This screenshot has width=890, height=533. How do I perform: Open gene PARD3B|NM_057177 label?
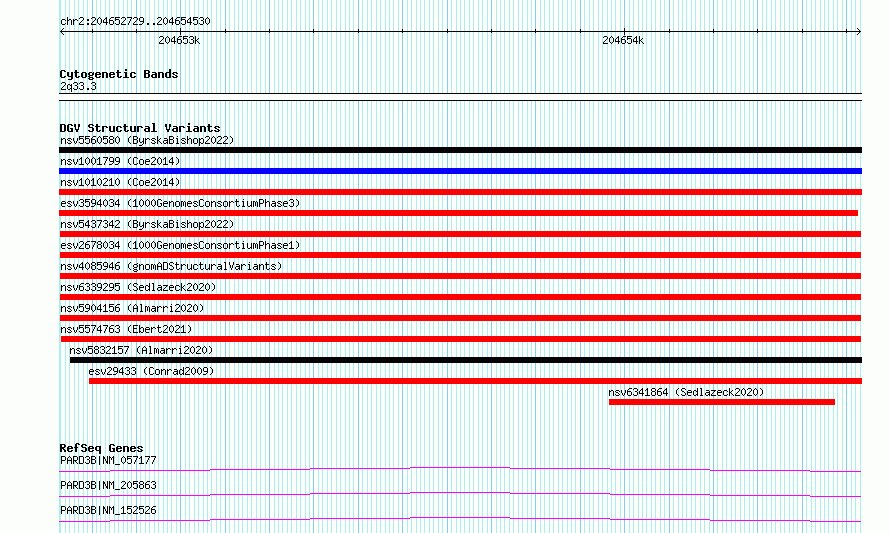108,460
